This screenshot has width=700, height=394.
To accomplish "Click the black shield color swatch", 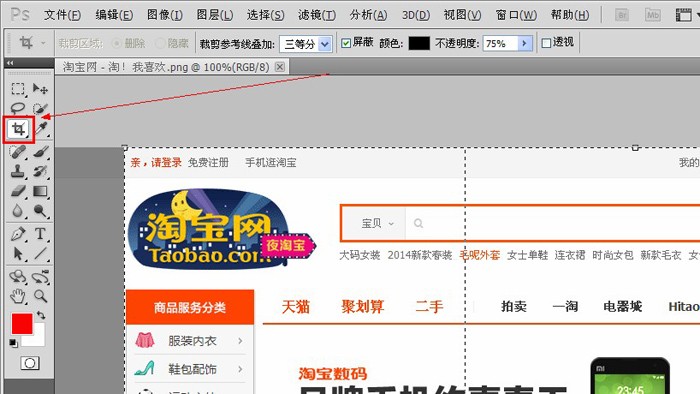I will [x=419, y=43].
